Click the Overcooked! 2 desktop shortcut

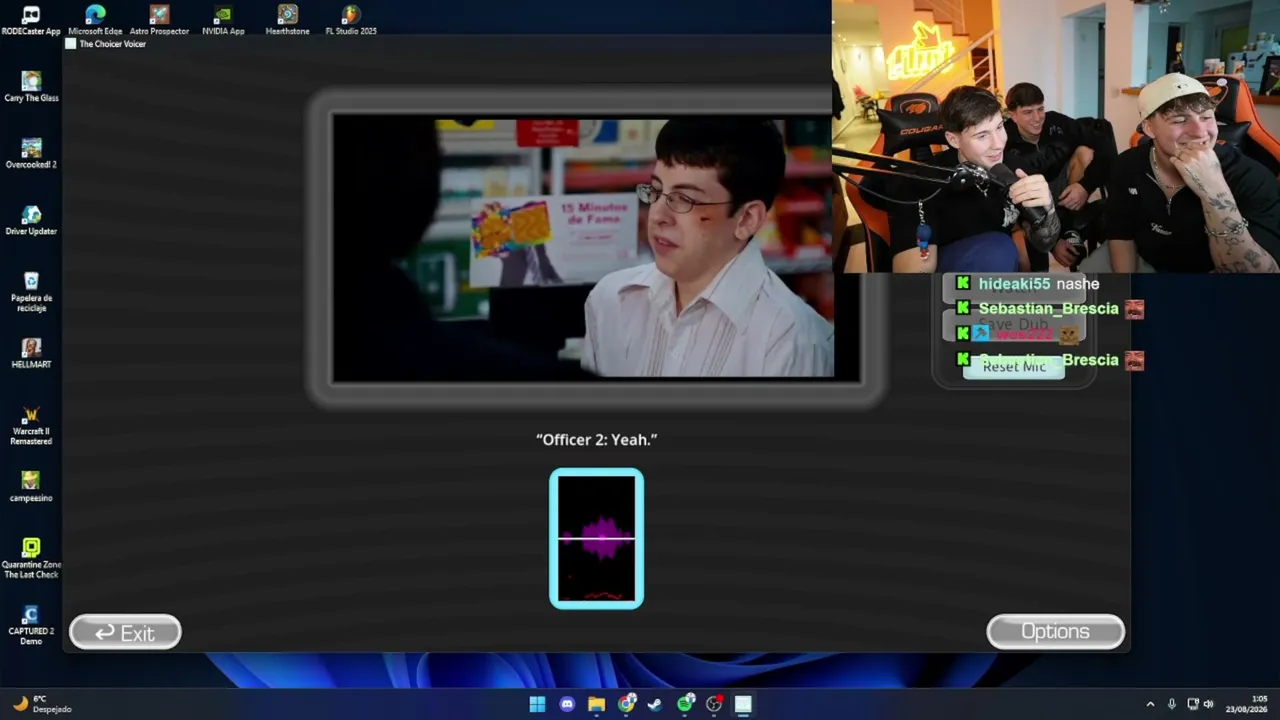coord(31,154)
